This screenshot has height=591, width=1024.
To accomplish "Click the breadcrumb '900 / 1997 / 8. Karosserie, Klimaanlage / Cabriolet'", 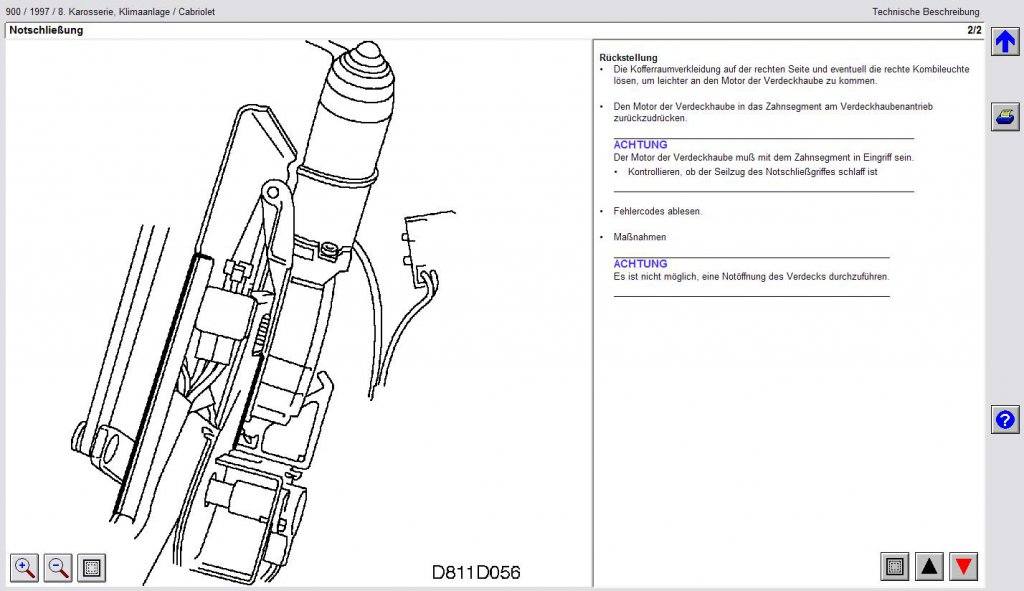I will tap(110, 12).
